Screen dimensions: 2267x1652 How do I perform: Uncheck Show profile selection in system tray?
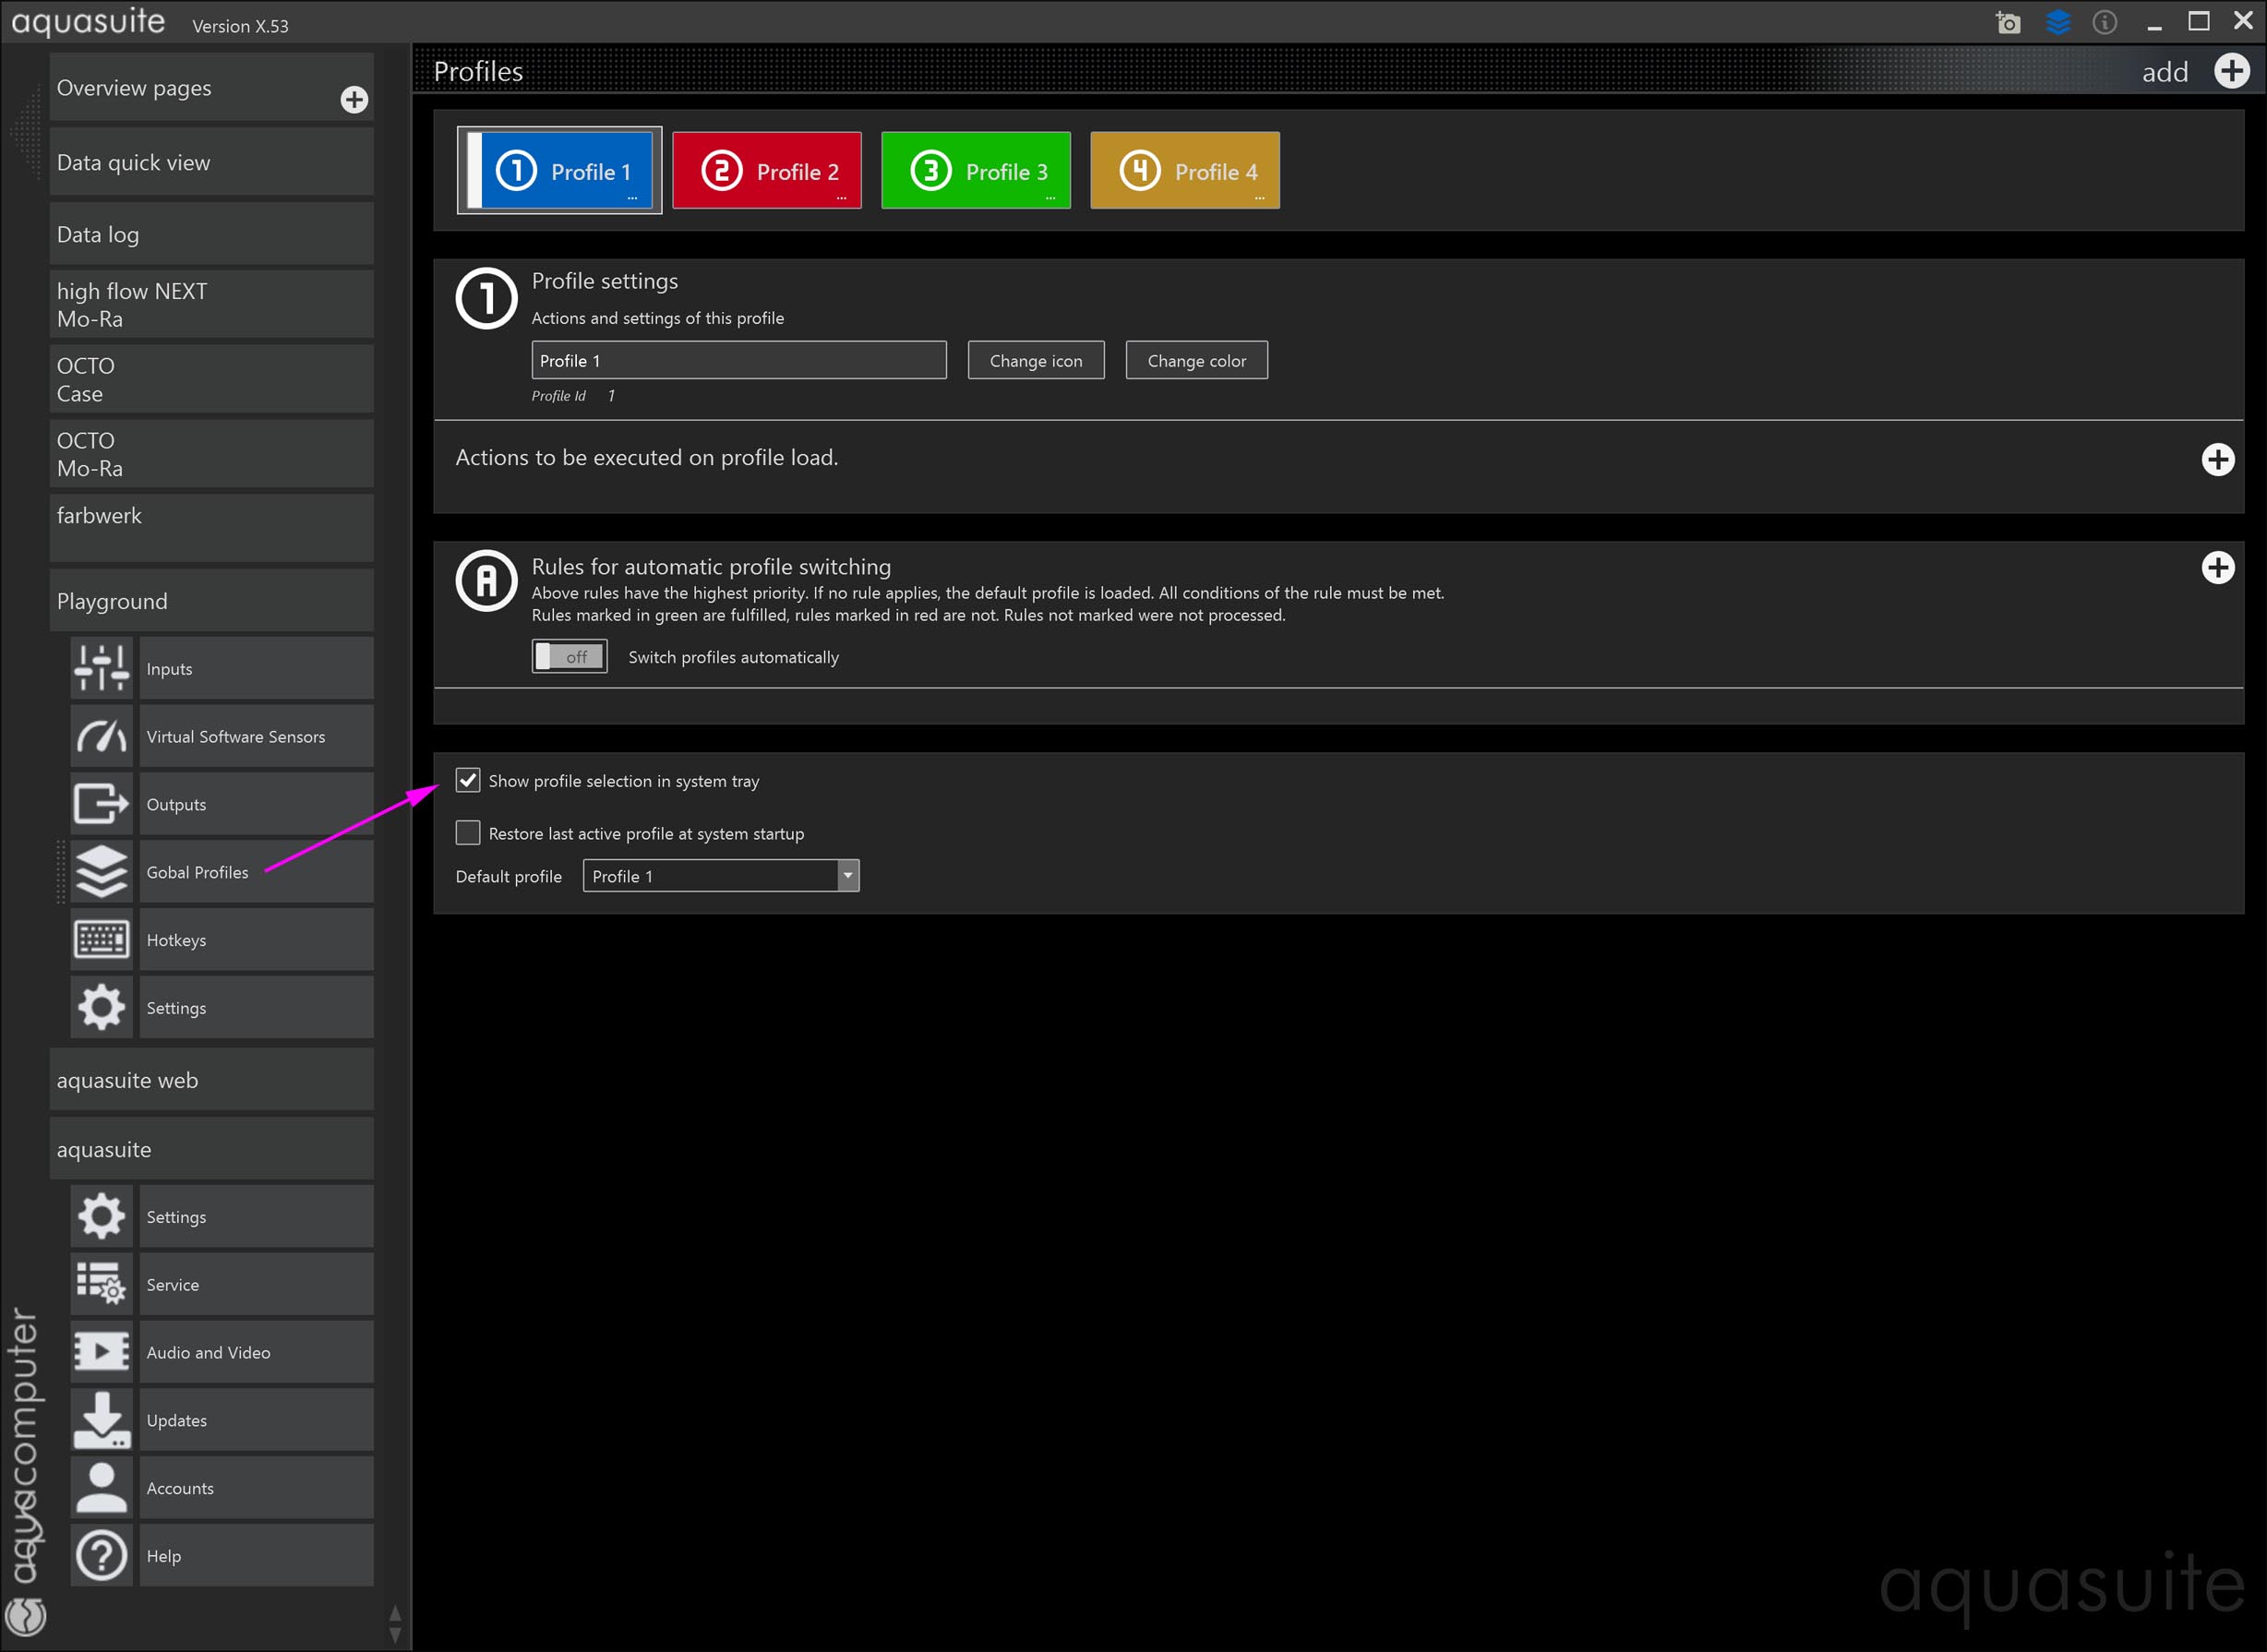pos(468,780)
